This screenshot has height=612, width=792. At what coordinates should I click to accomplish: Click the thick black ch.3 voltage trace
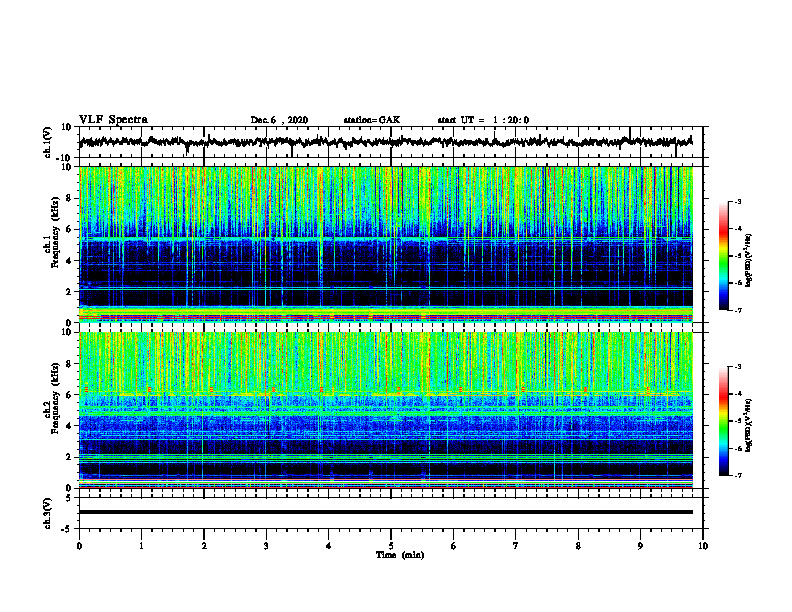385,512
